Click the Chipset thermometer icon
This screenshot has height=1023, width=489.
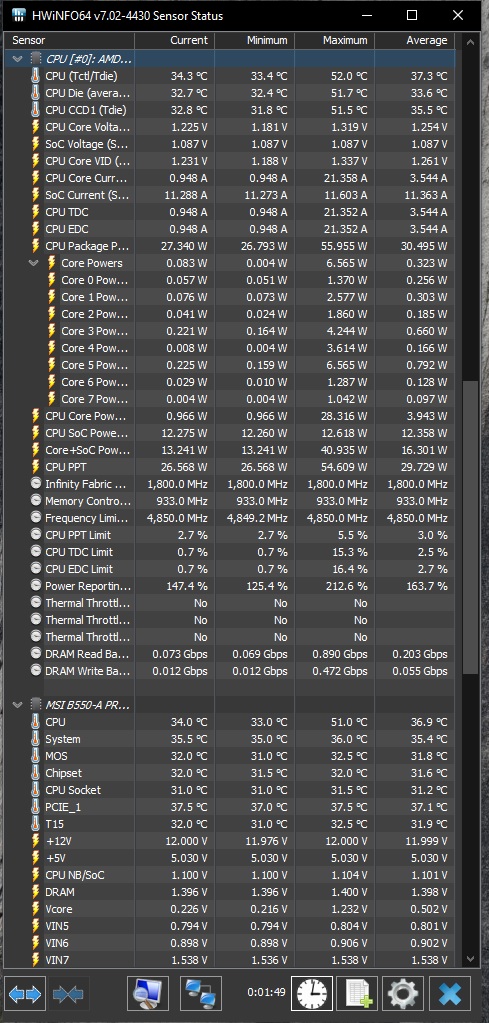tap(35, 772)
